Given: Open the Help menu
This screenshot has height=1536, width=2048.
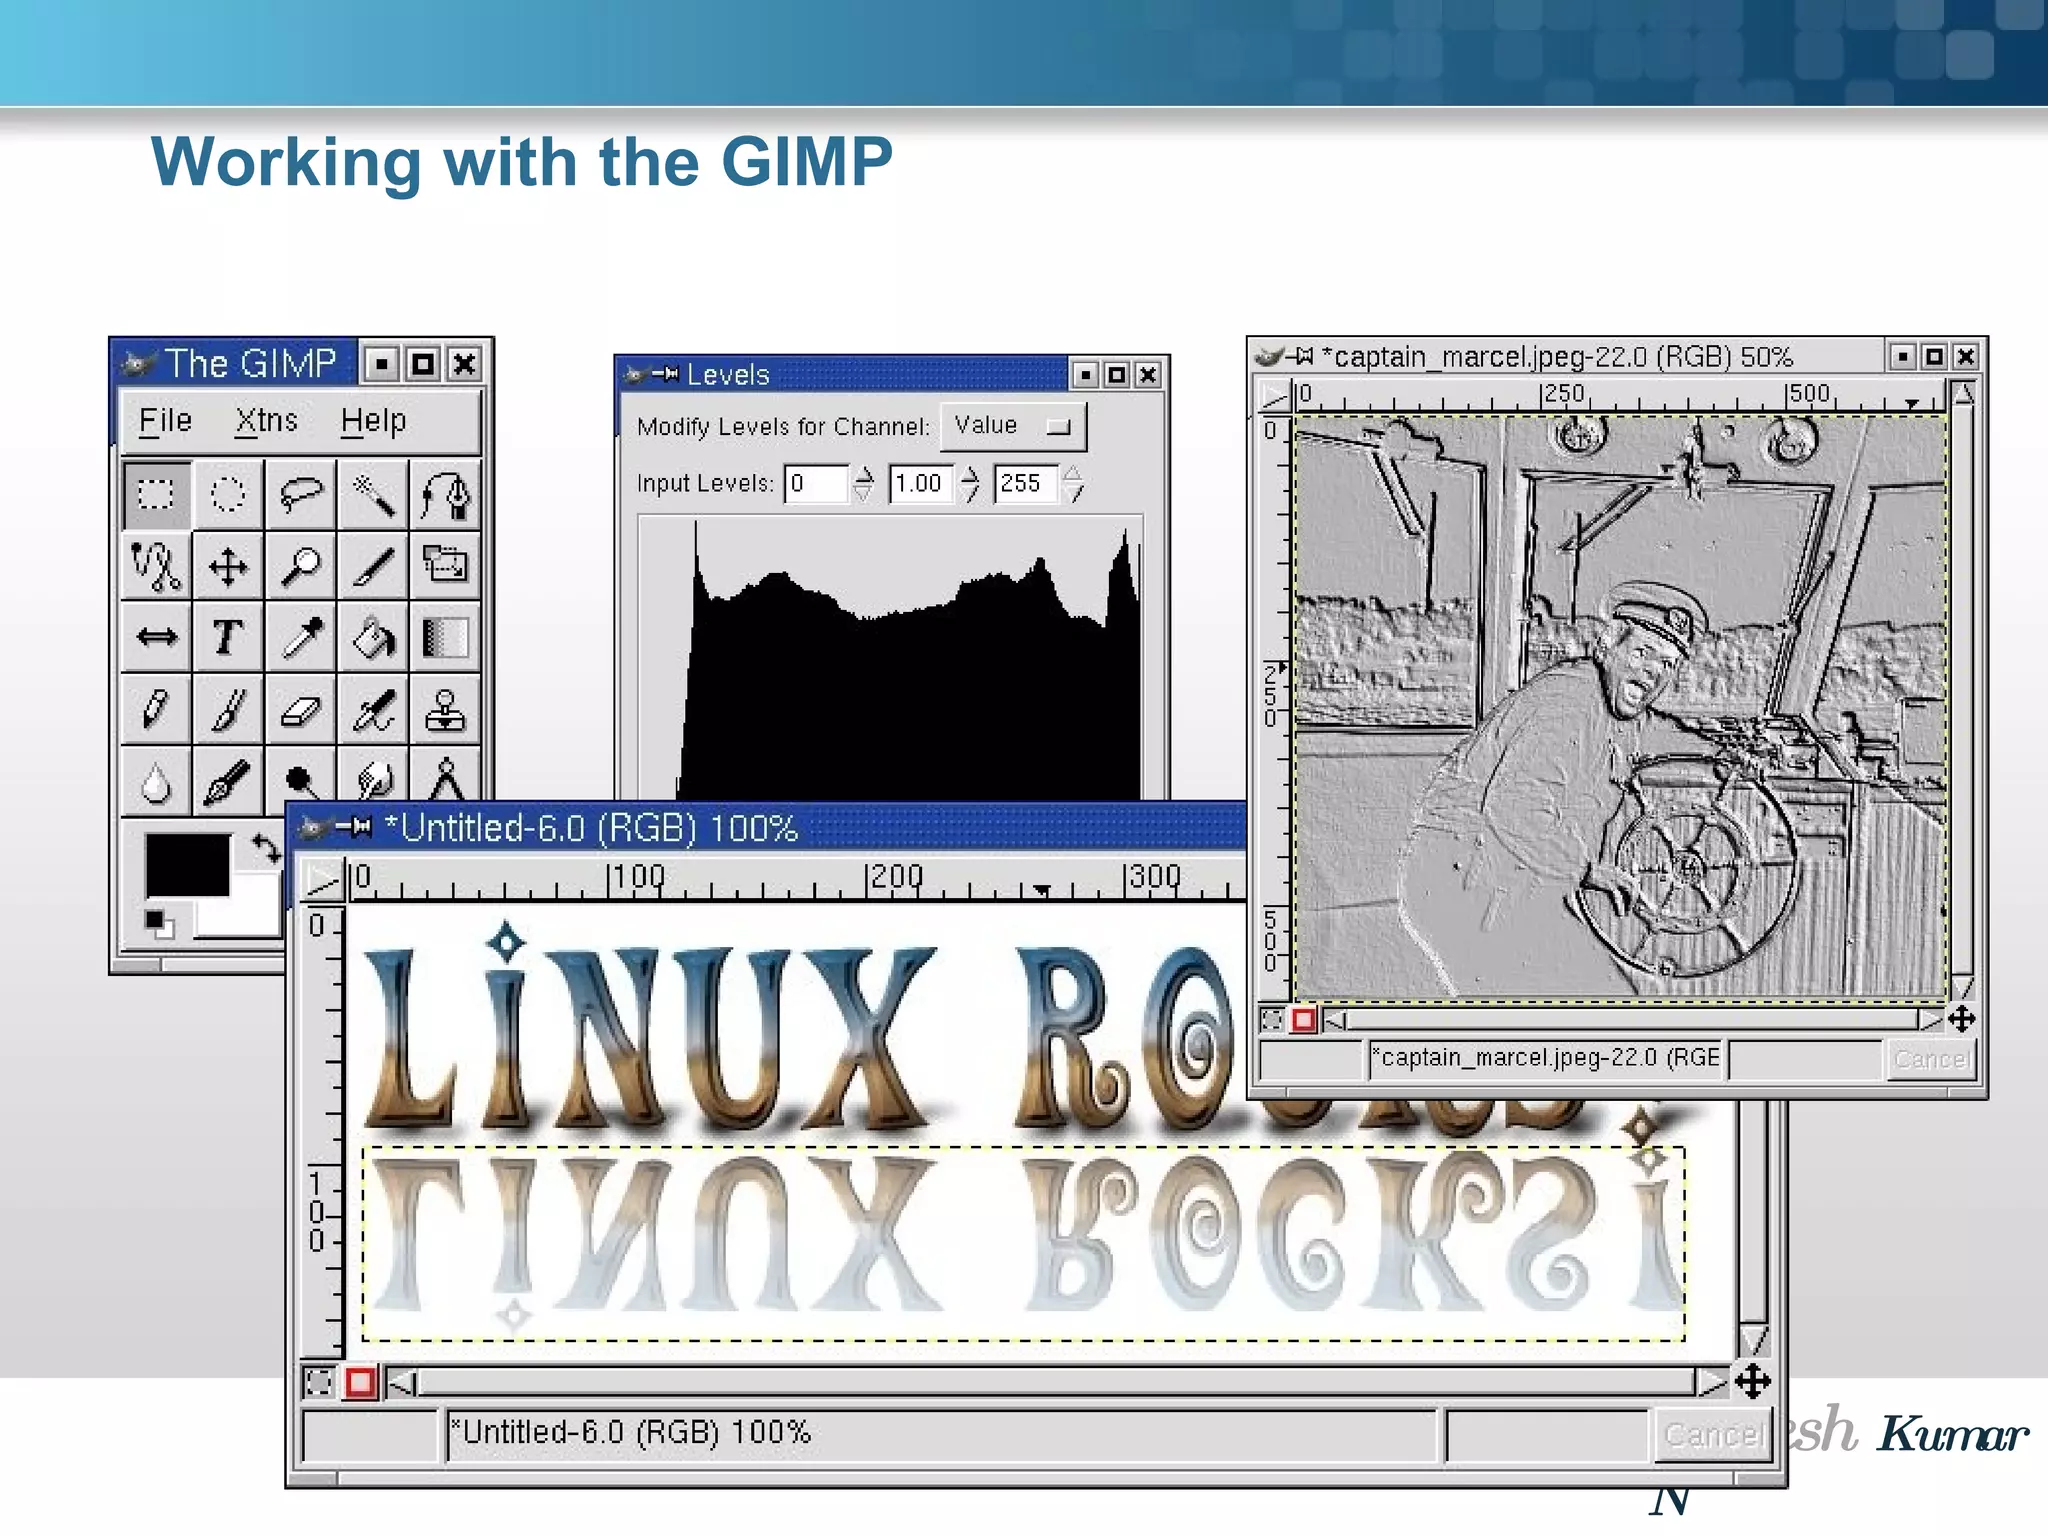Looking at the screenshot, I should pos(373,421).
